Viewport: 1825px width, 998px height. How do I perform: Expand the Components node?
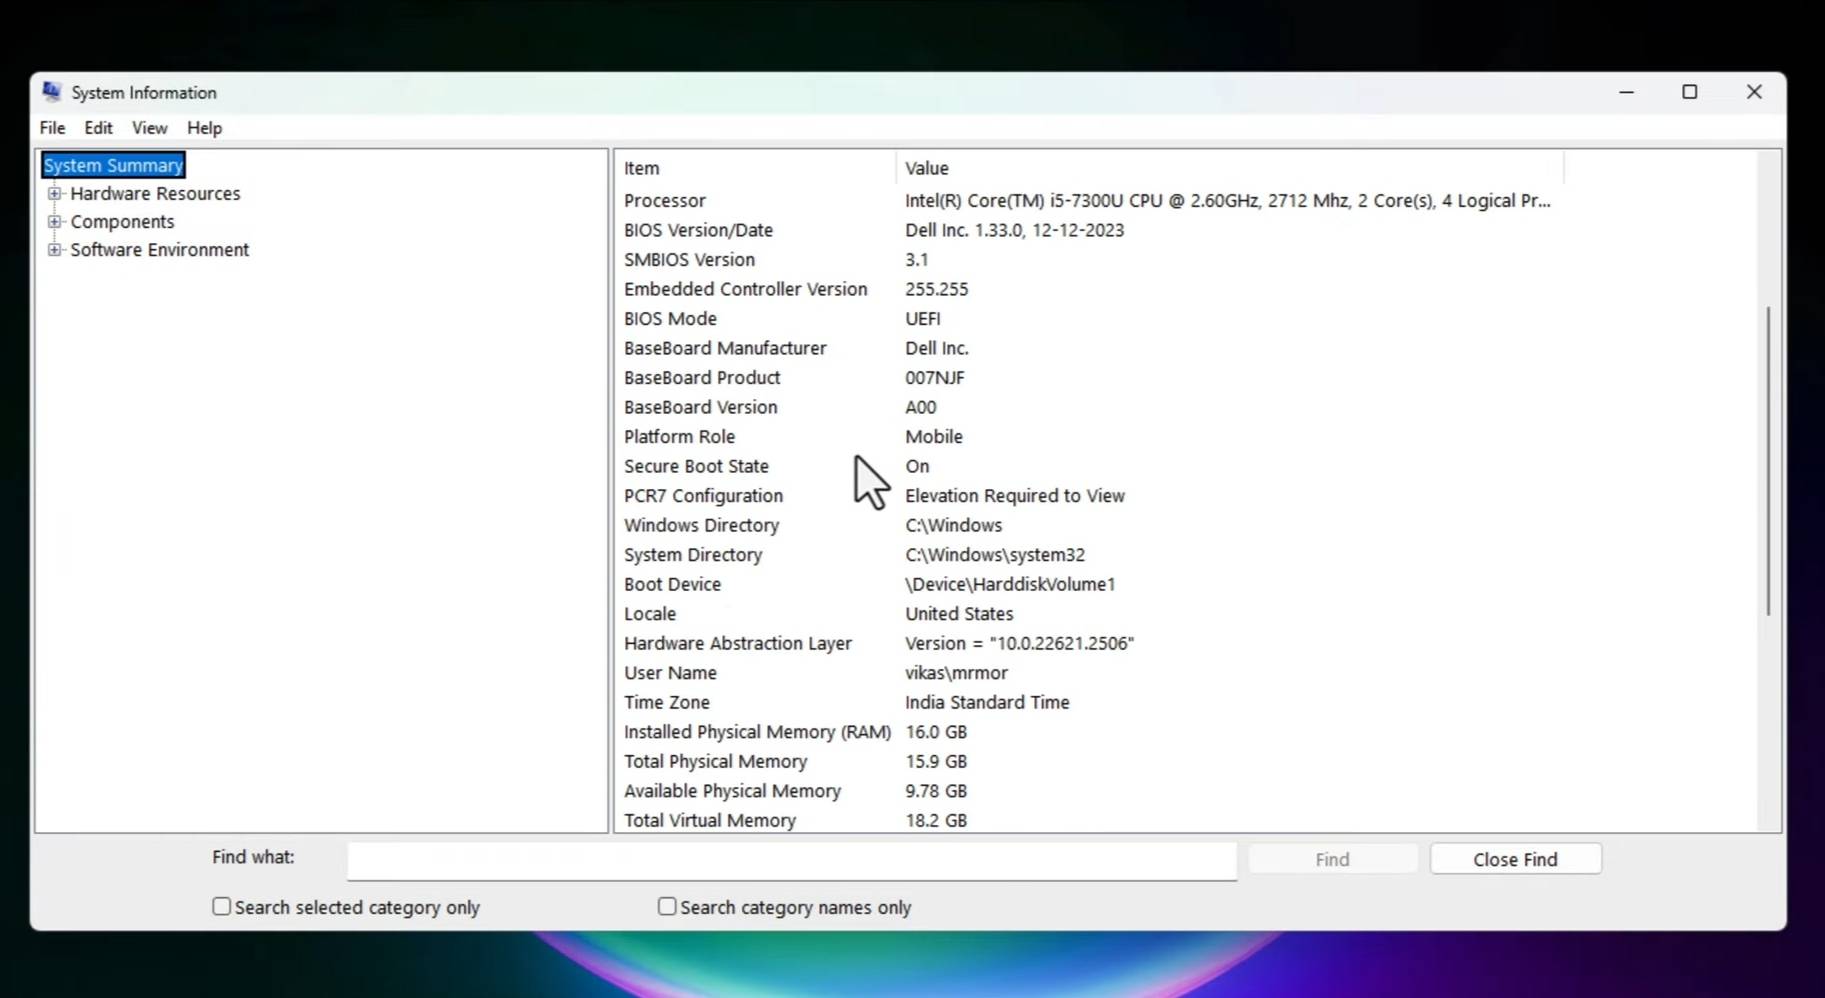(x=54, y=222)
